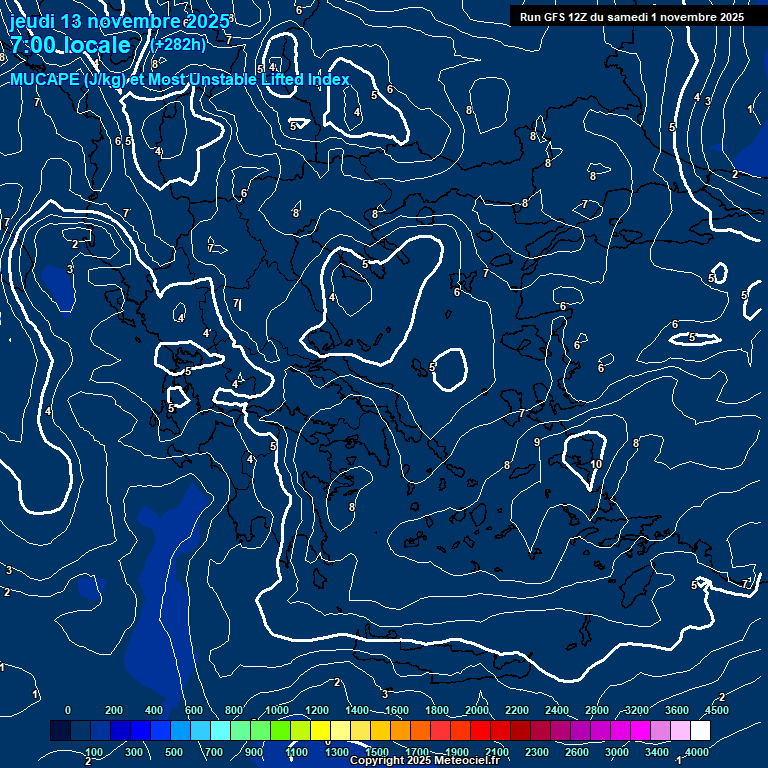
Task: Click the white swatch ending the color legend
Action: click(700, 730)
